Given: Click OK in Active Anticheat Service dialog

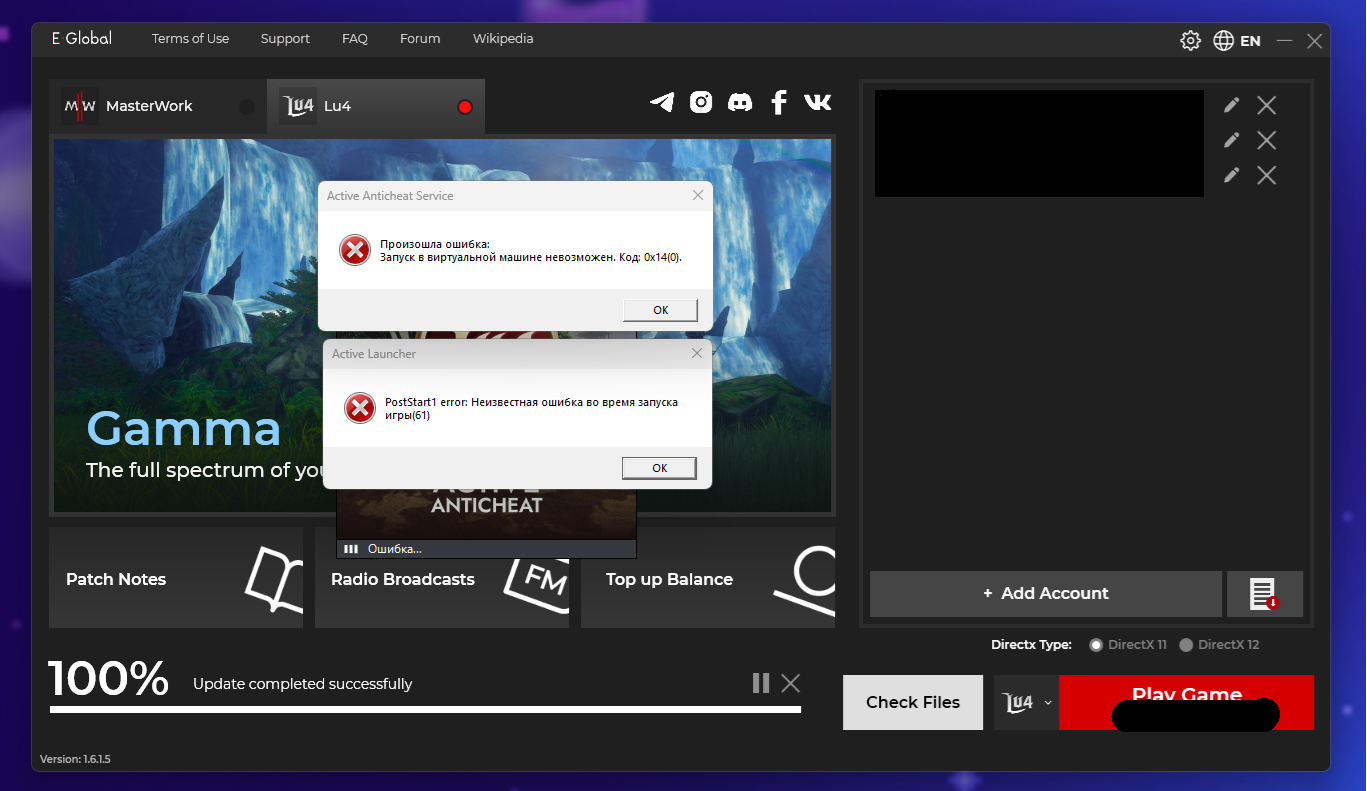Looking at the screenshot, I should click(660, 310).
